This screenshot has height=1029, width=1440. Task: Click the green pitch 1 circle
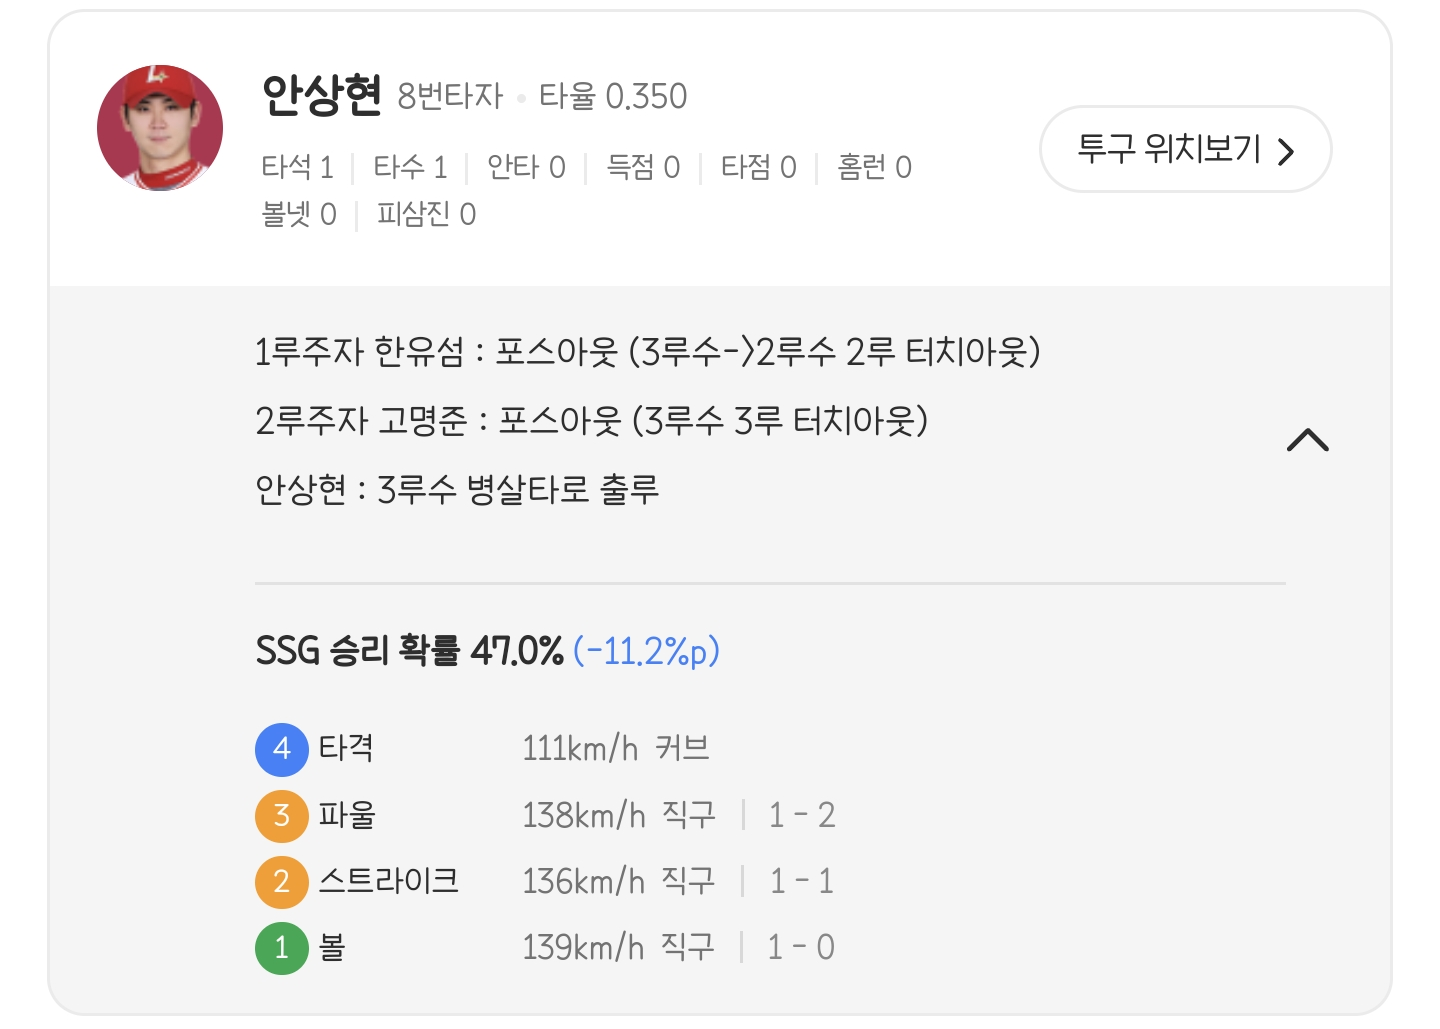tap(281, 947)
